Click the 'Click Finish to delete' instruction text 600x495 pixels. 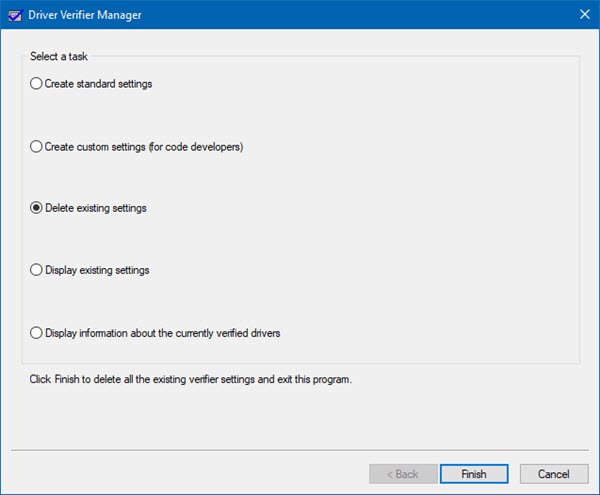pyautogui.click(x=190, y=380)
